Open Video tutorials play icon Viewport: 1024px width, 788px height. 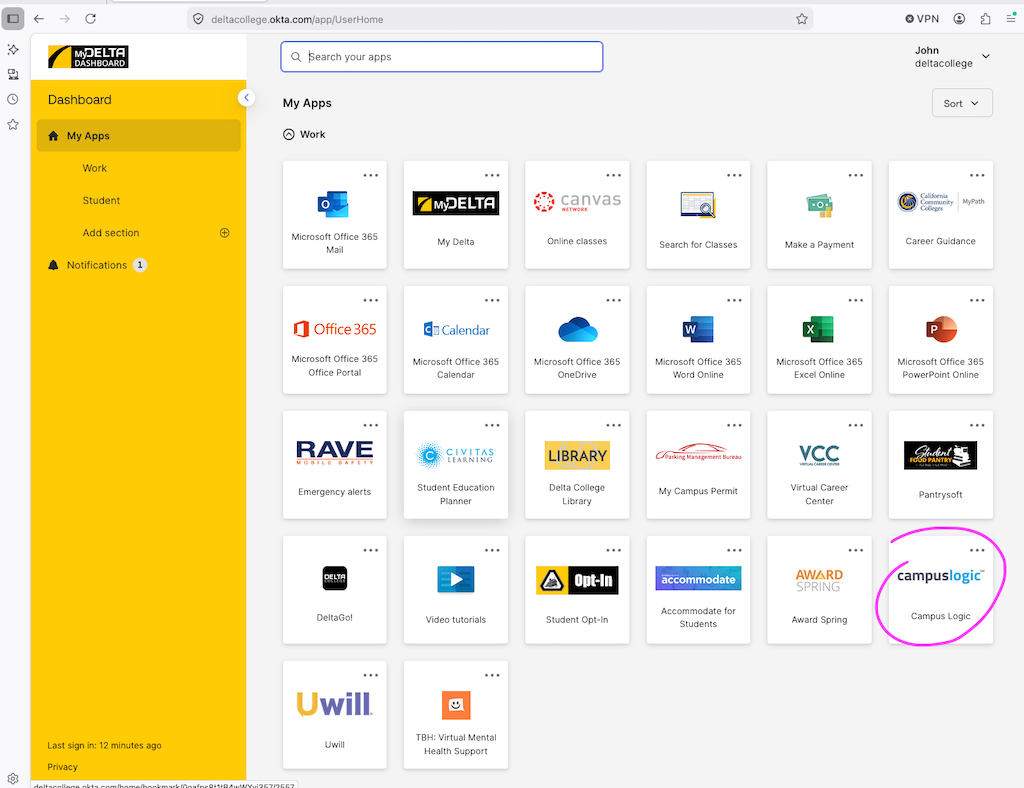456,579
